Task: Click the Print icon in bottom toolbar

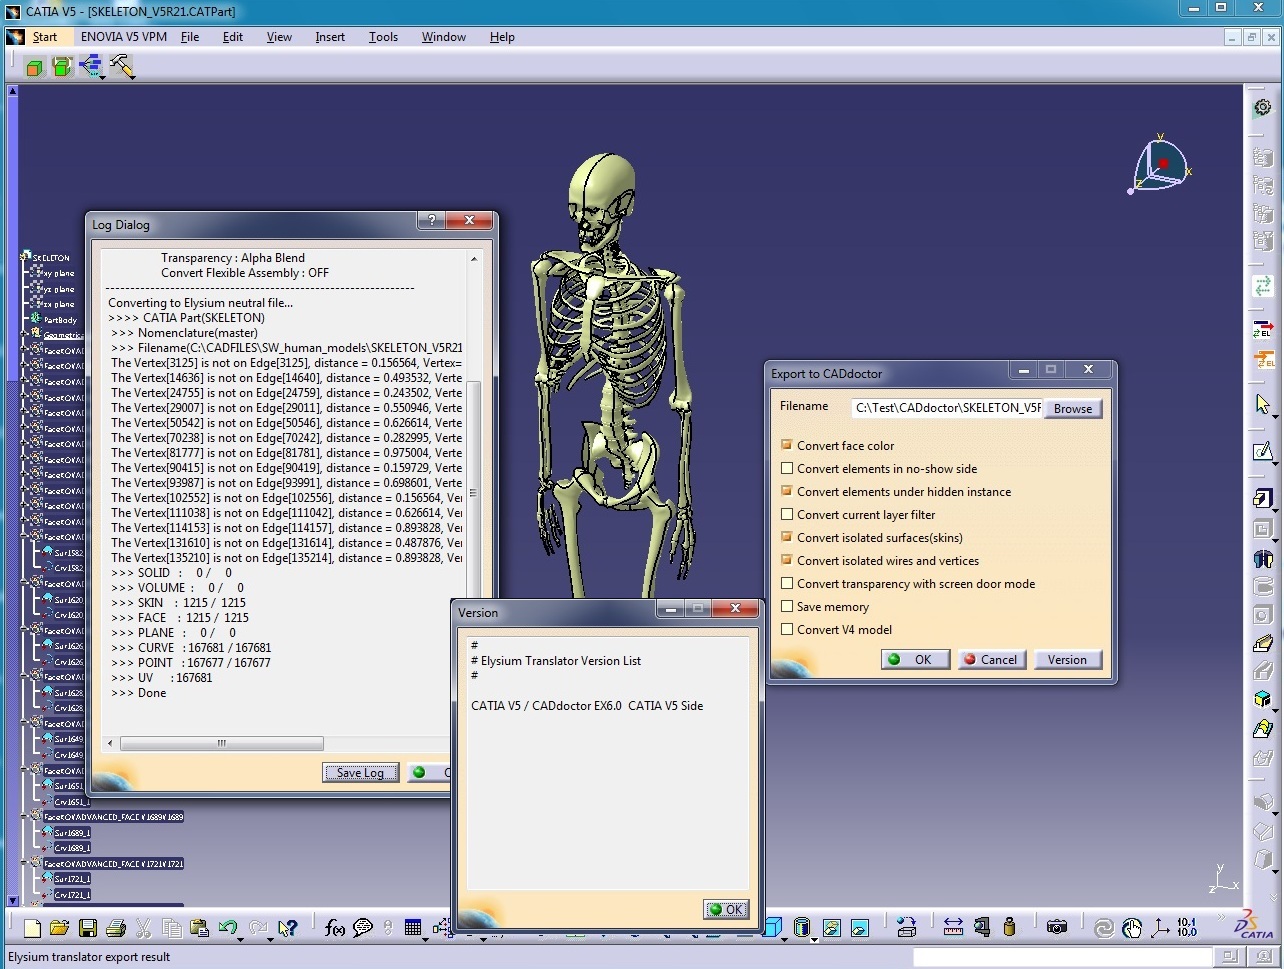Action: (115, 928)
